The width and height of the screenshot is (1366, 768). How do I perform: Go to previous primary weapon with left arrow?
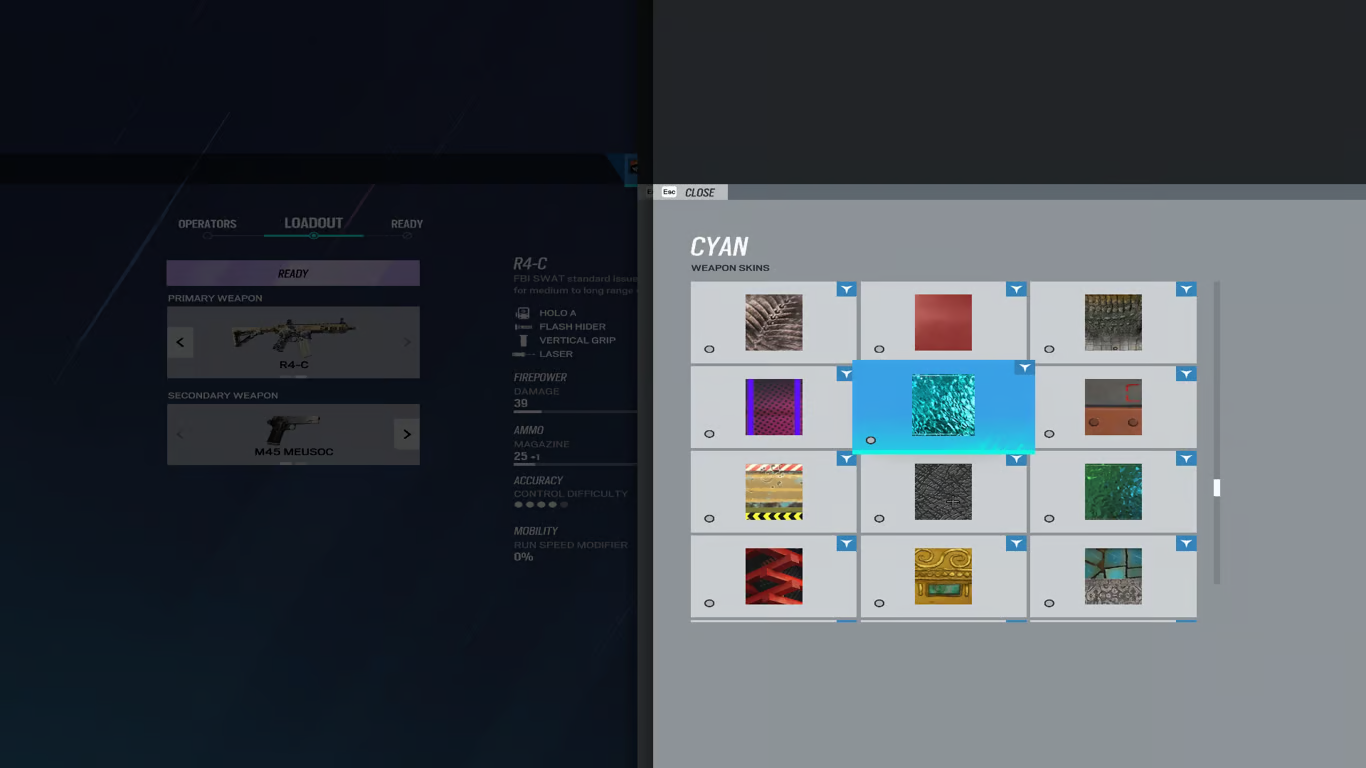pos(180,342)
